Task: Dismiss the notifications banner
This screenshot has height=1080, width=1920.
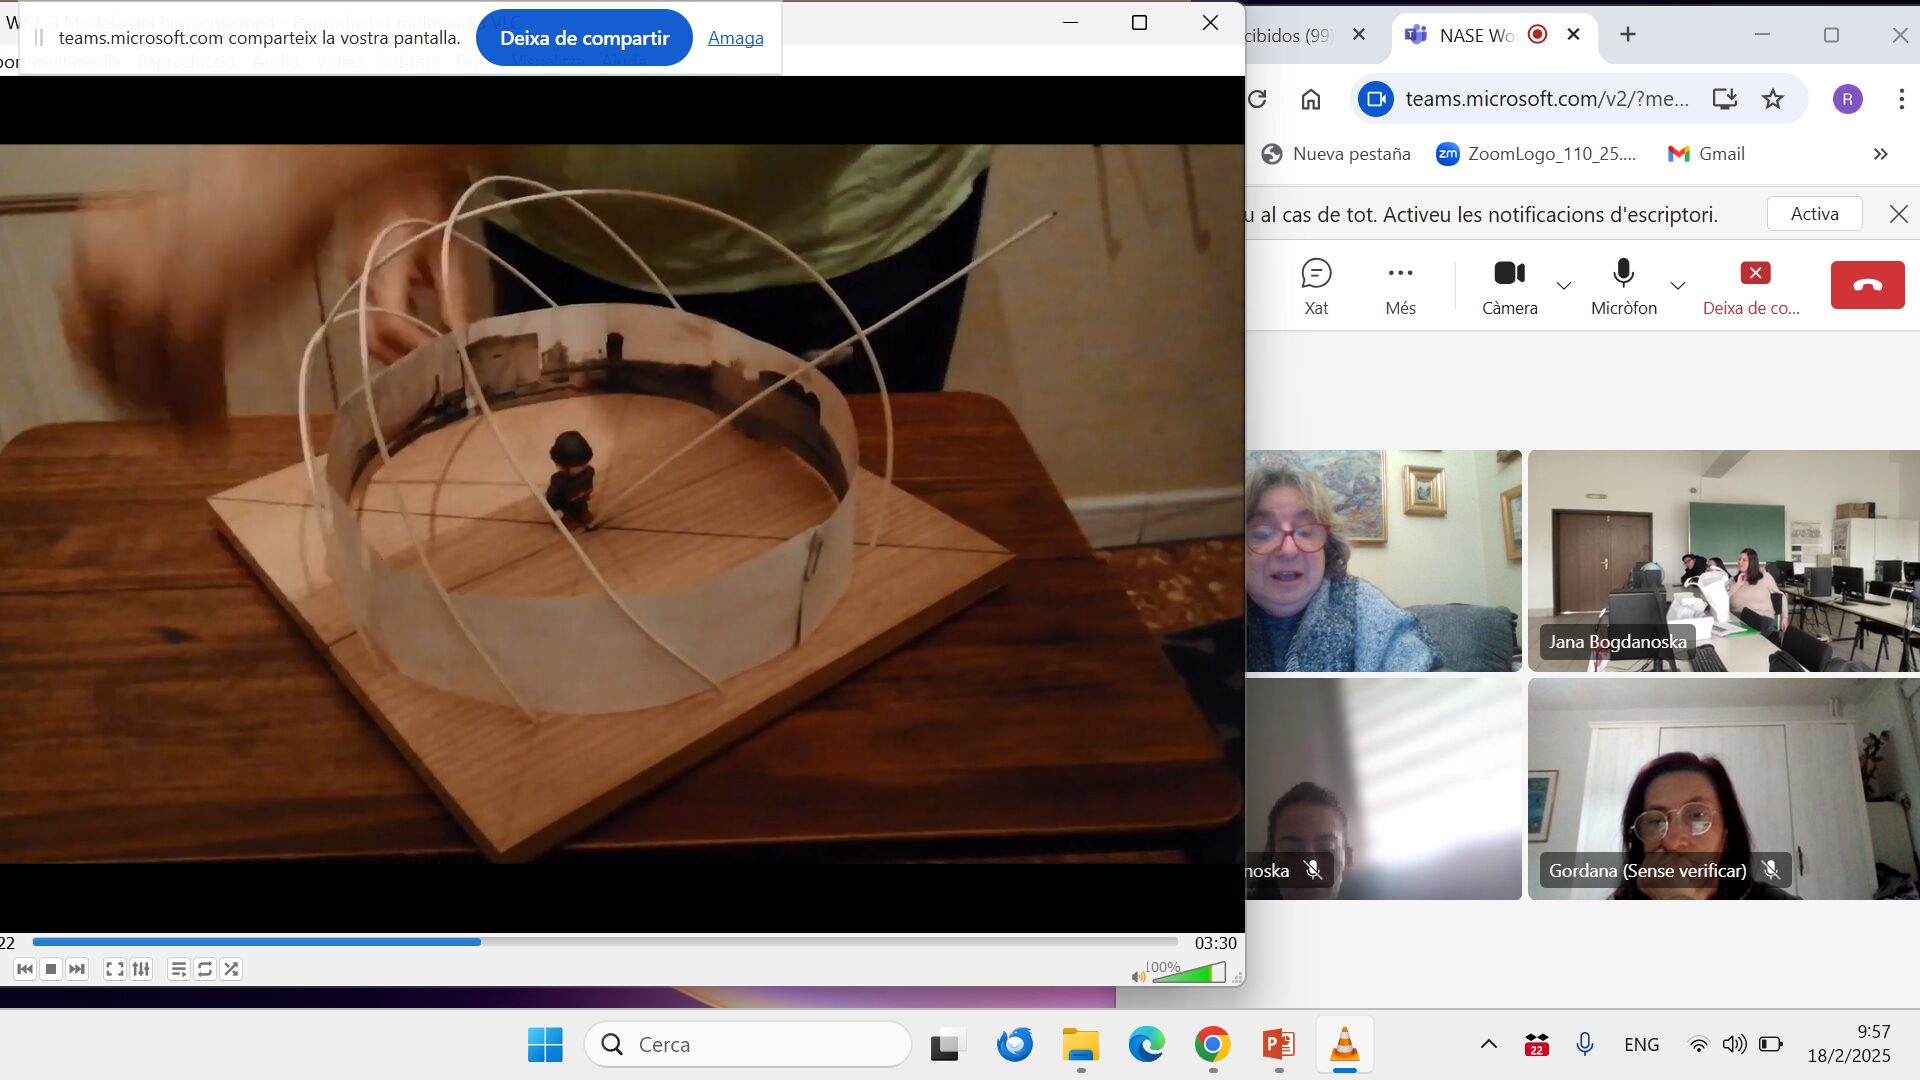Action: pyautogui.click(x=1898, y=214)
